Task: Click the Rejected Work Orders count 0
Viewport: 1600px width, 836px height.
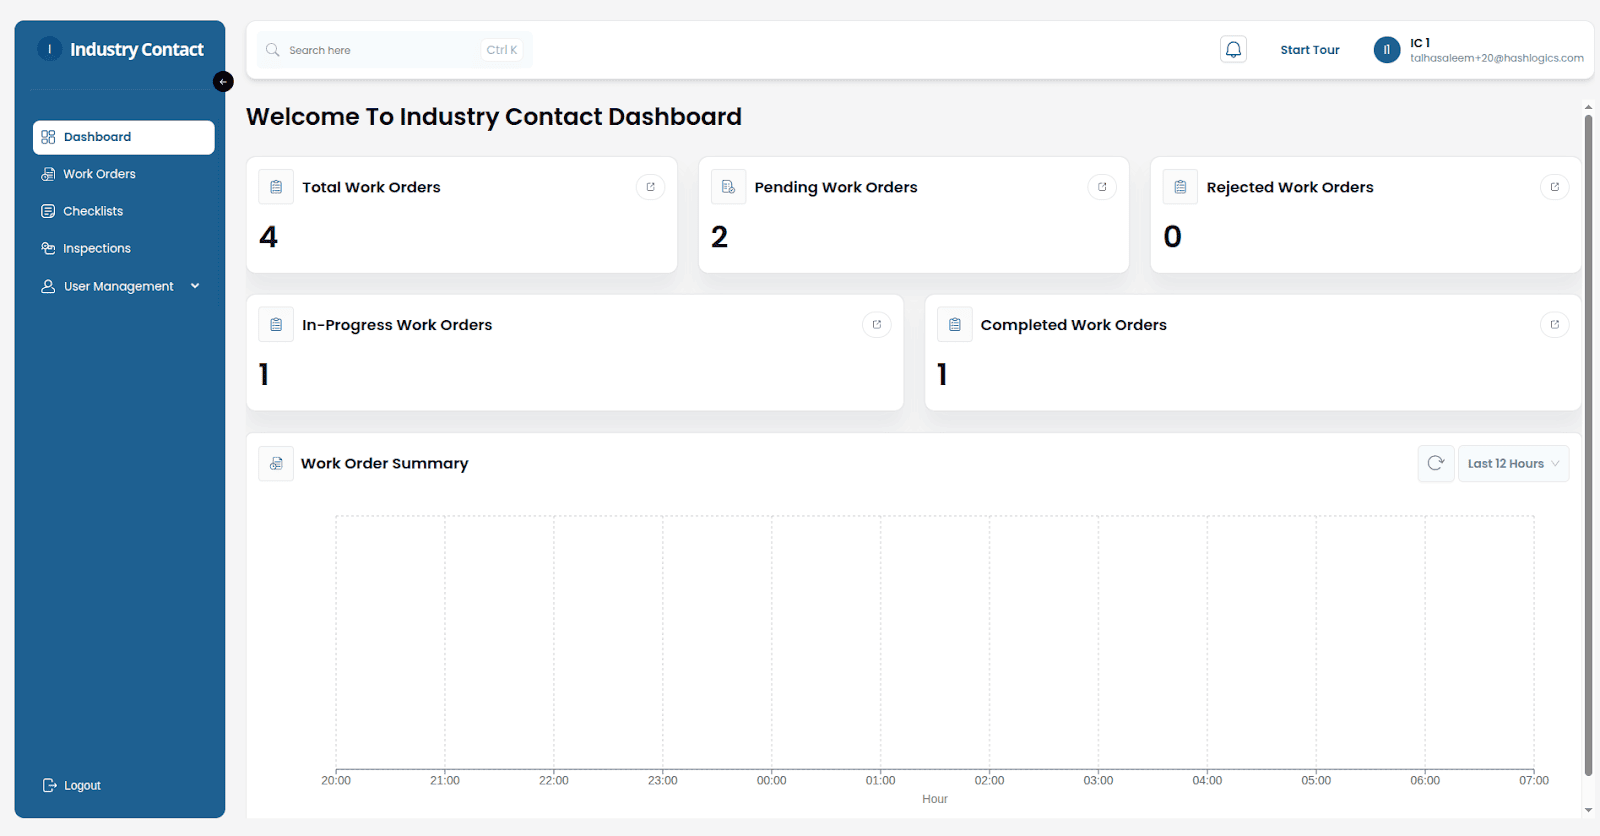Action: (1173, 237)
